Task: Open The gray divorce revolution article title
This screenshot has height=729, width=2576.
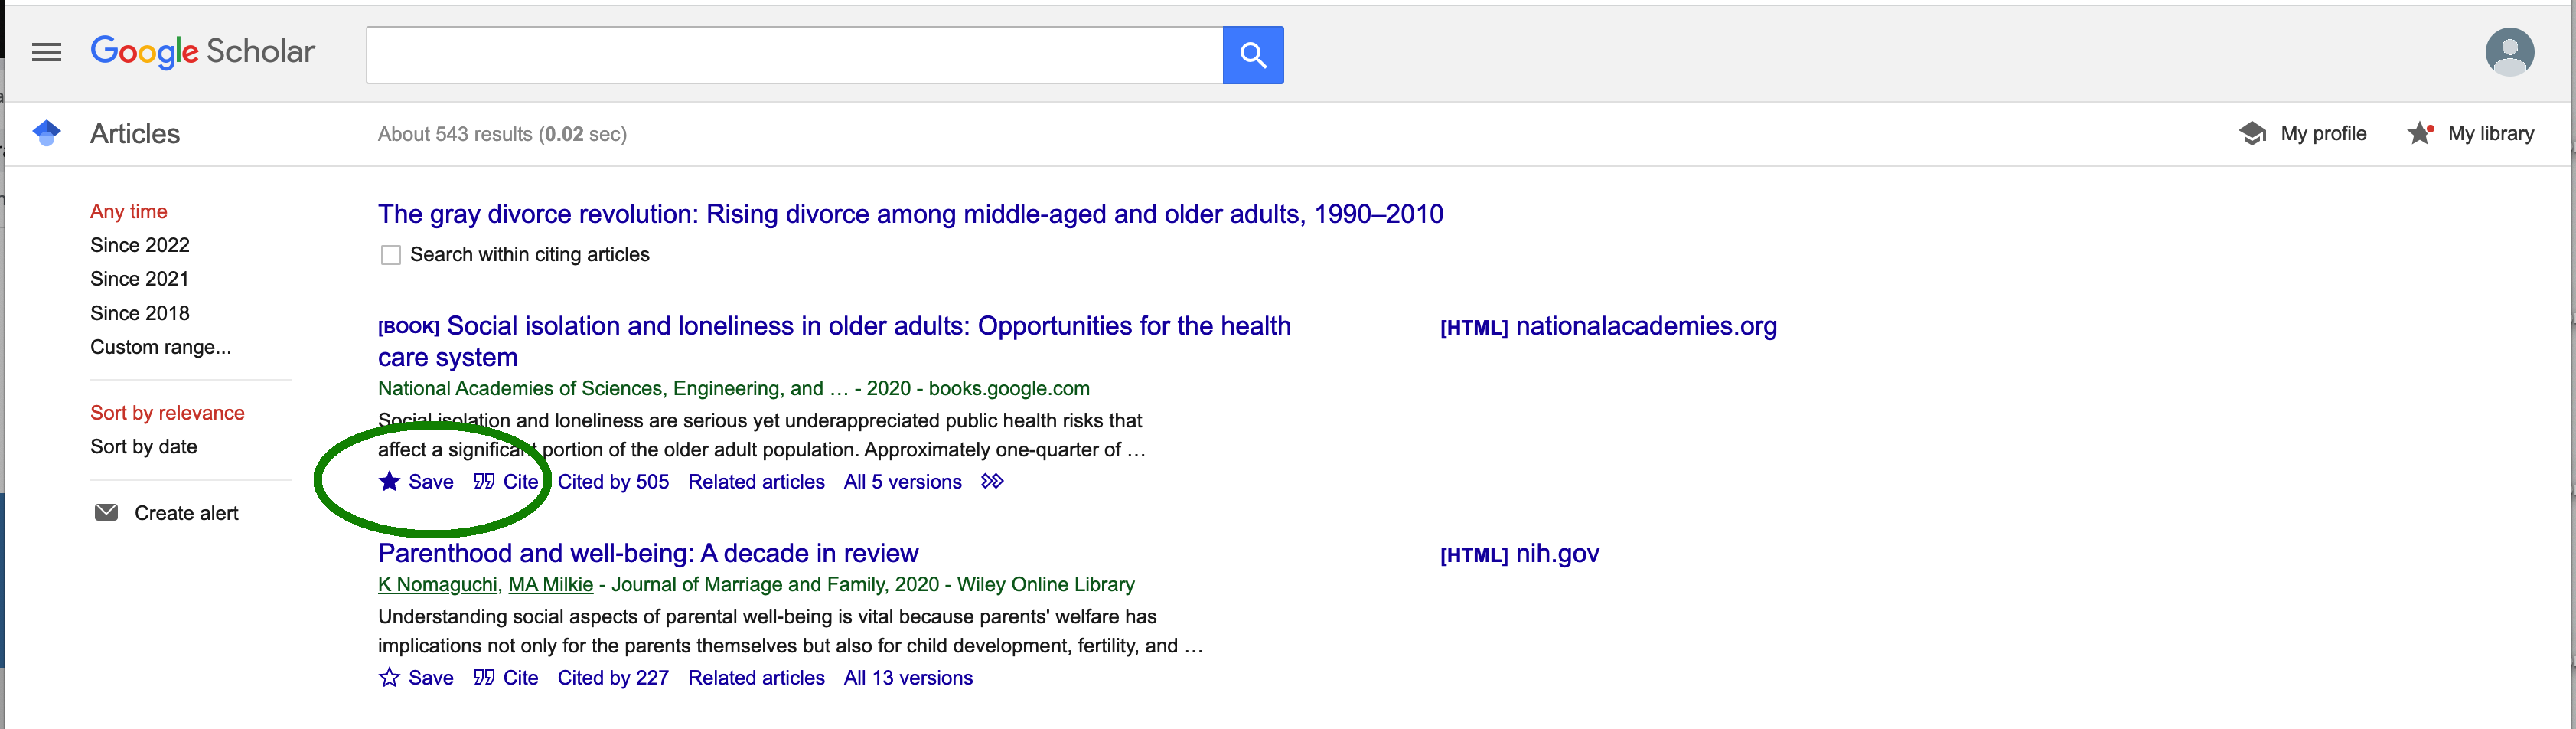Action: [910, 214]
